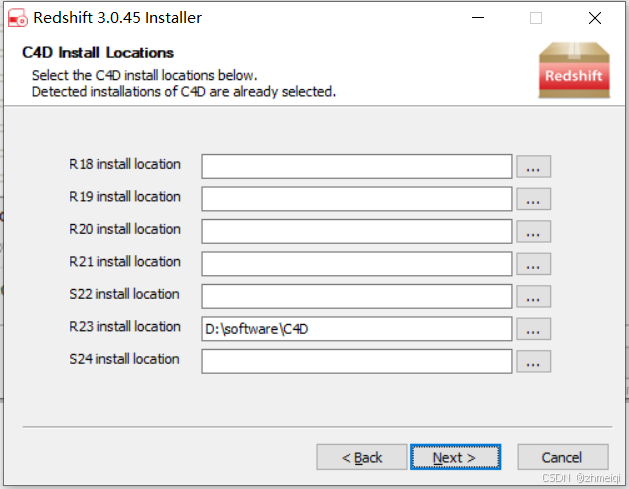Browse for R23 install location
Viewport: 629px width, 489px height.
(533, 329)
